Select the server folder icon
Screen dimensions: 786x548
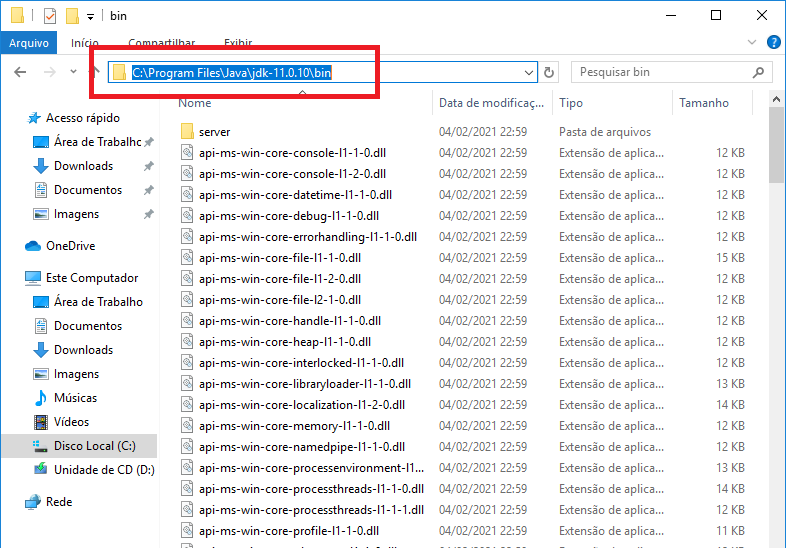pos(187,132)
